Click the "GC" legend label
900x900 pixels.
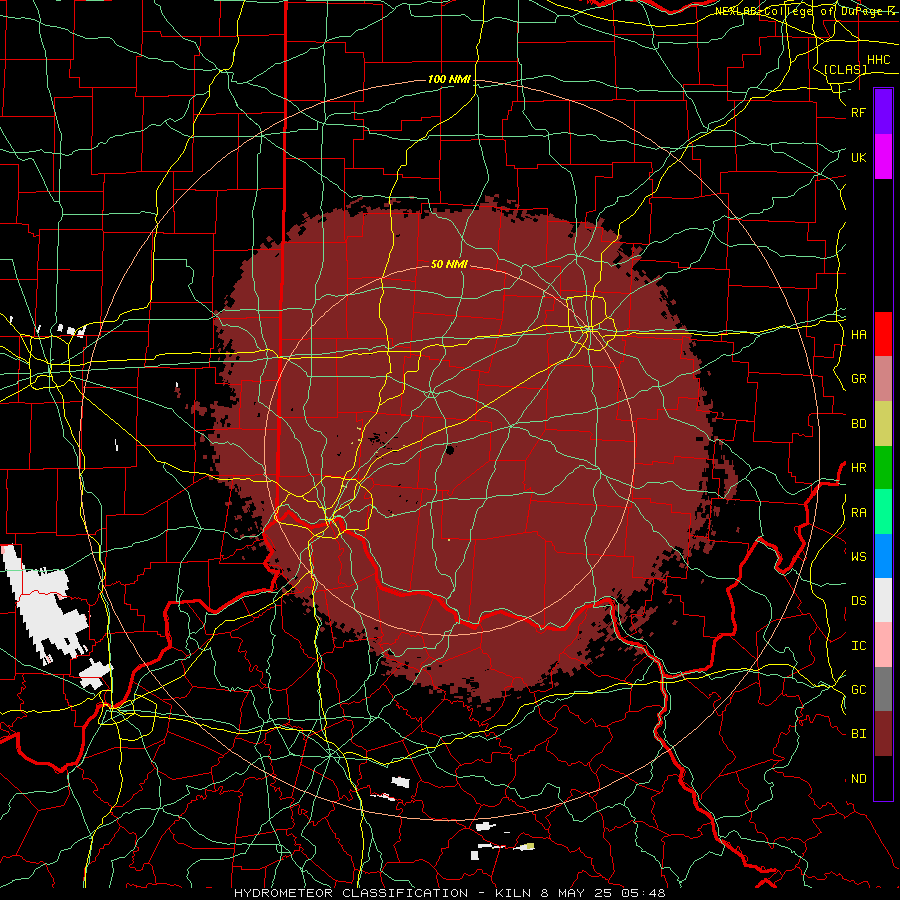tap(858, 690)
